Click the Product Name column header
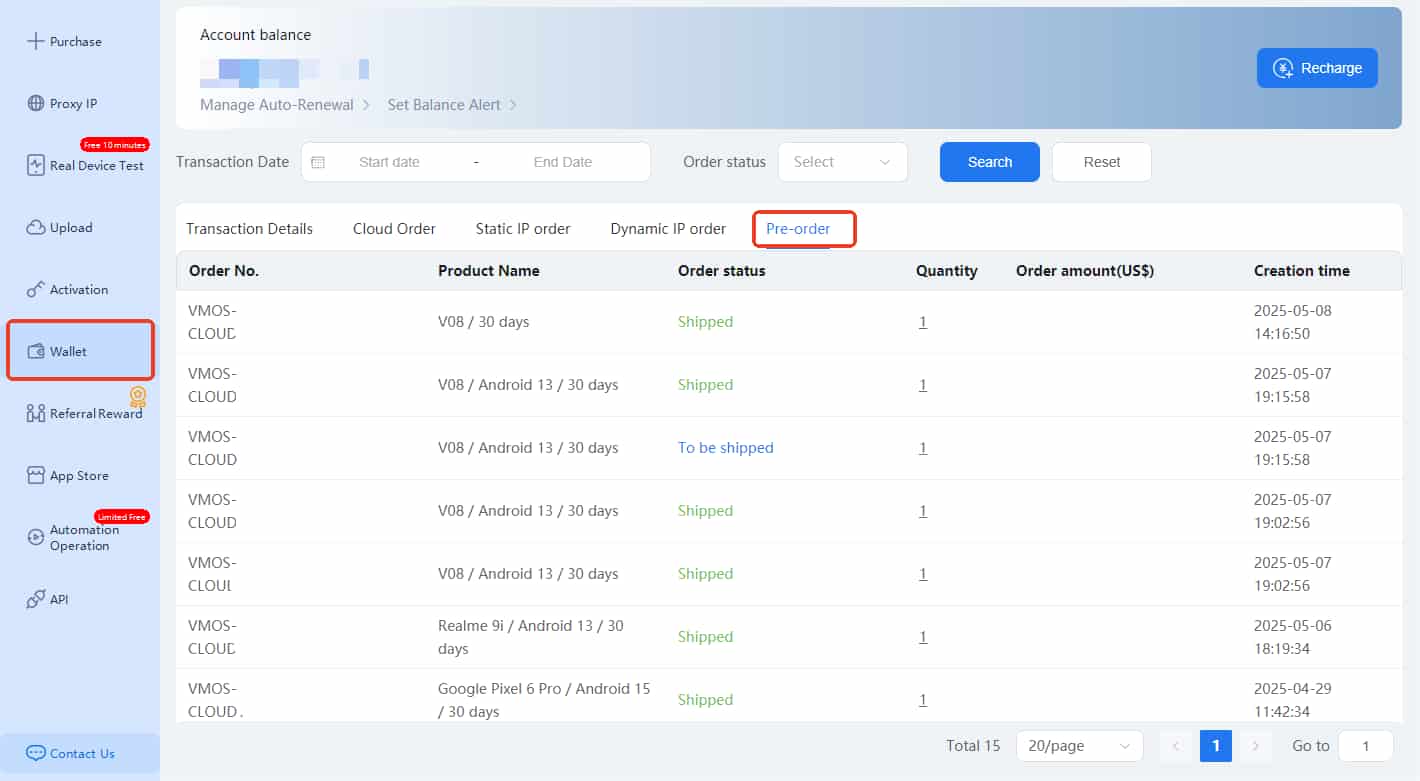 click(489, 271)
